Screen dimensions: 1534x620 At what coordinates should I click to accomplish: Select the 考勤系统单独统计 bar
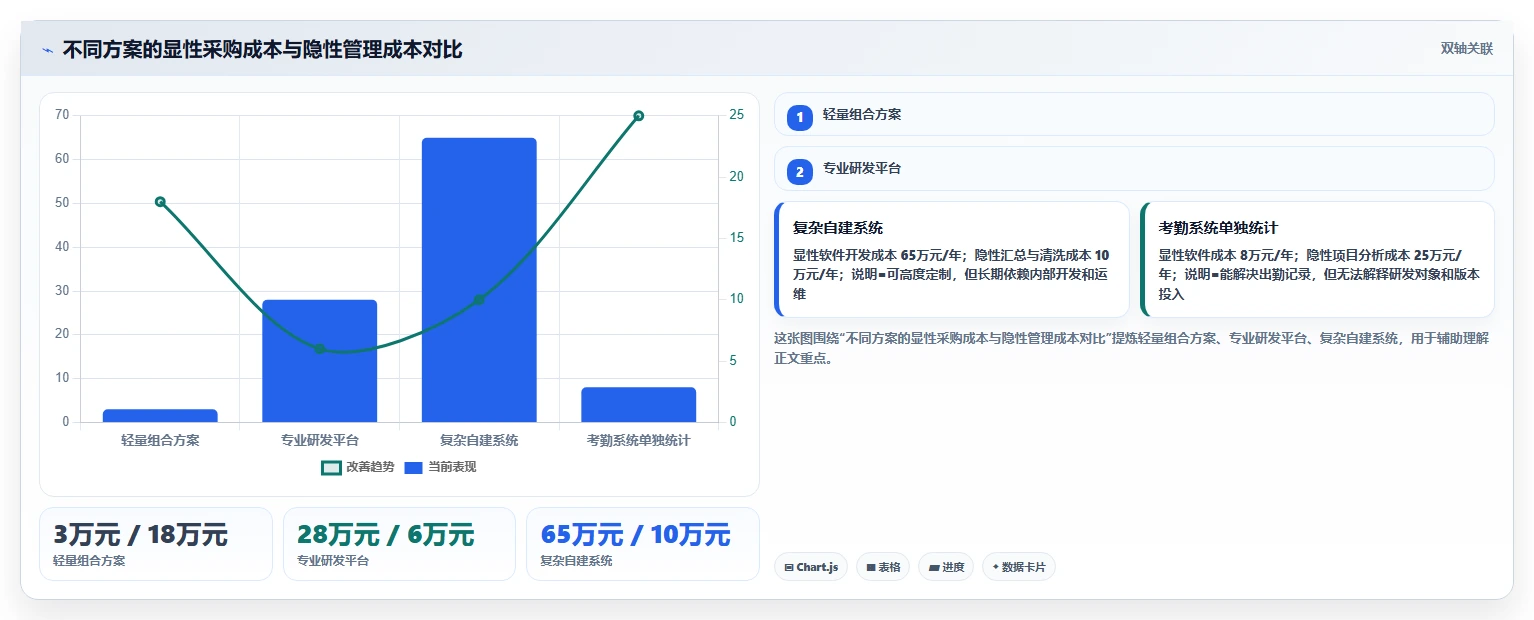coord(638,405)
